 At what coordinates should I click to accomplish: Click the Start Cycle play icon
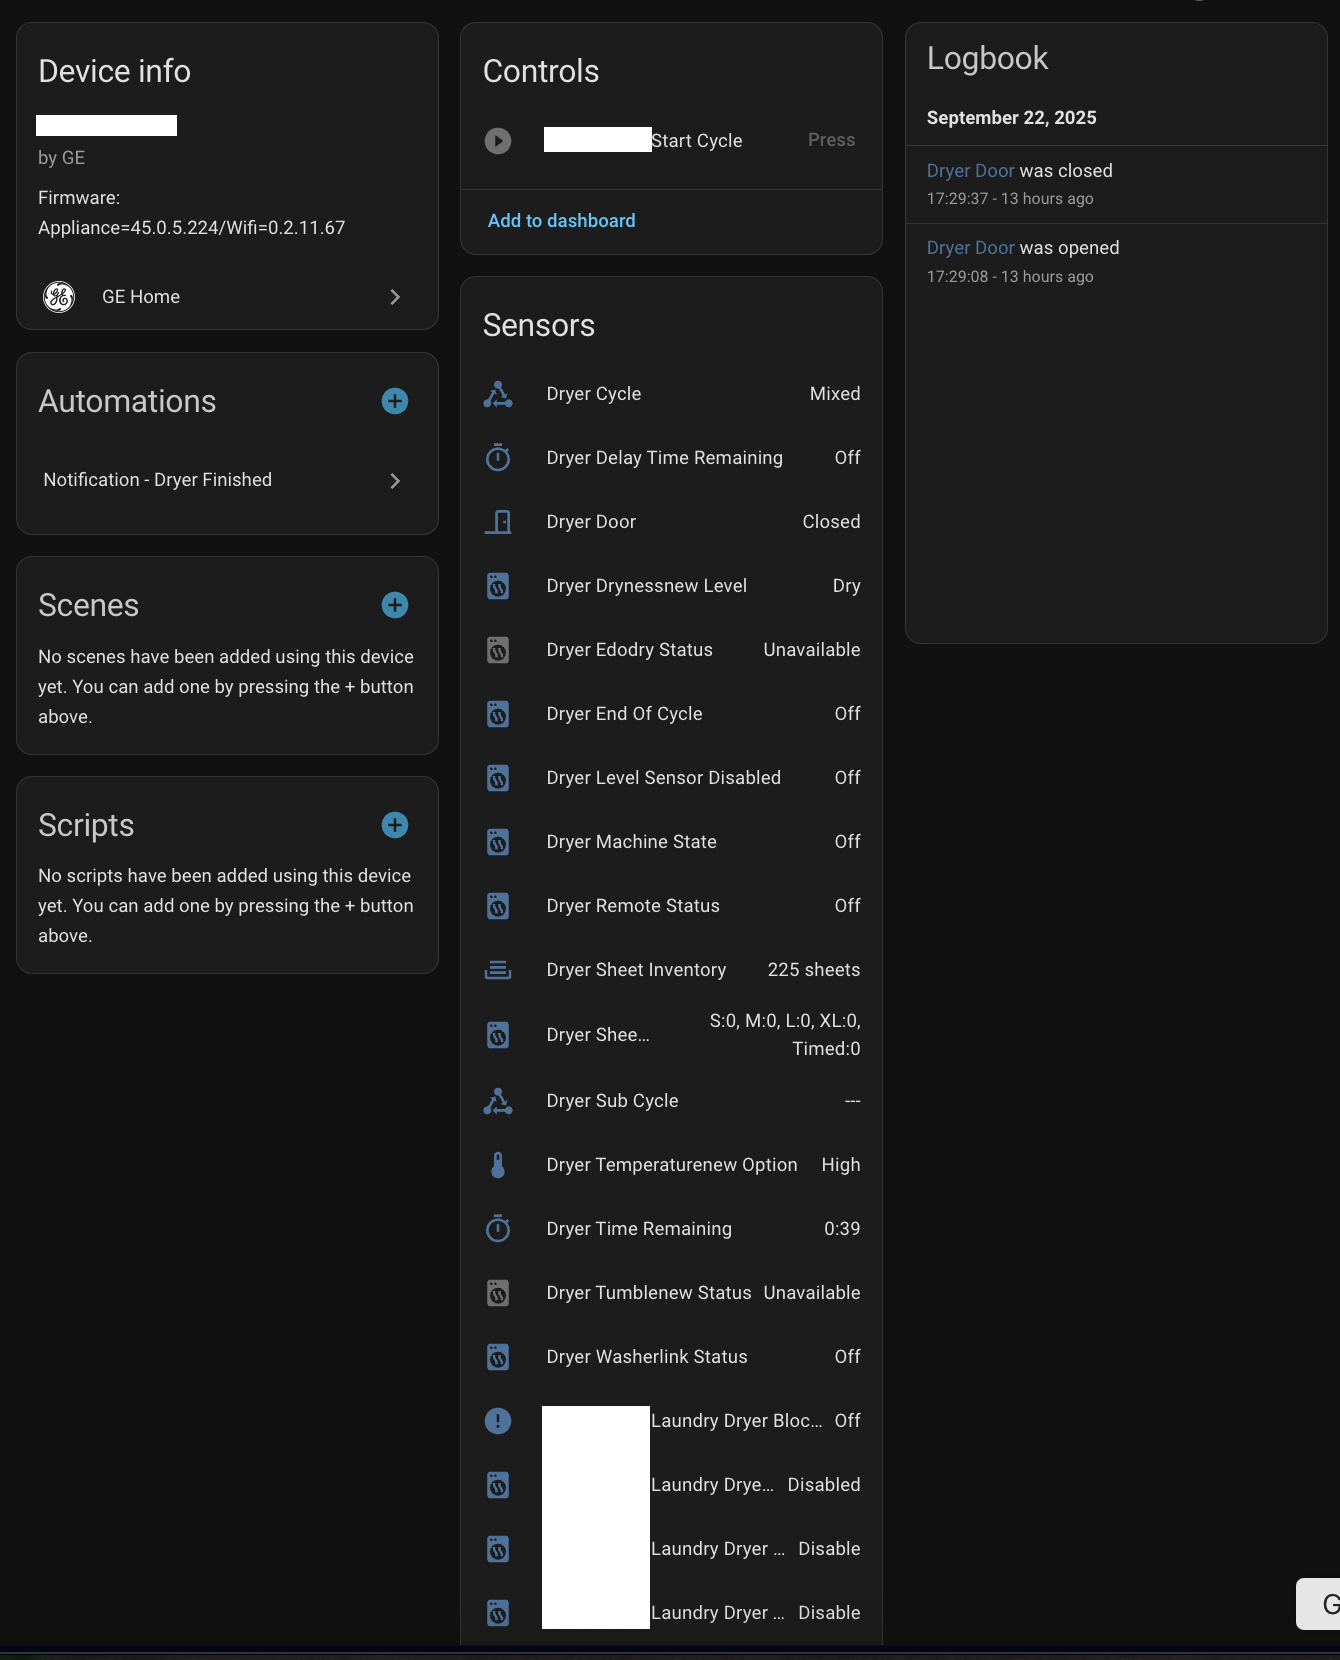pos(498,141)
